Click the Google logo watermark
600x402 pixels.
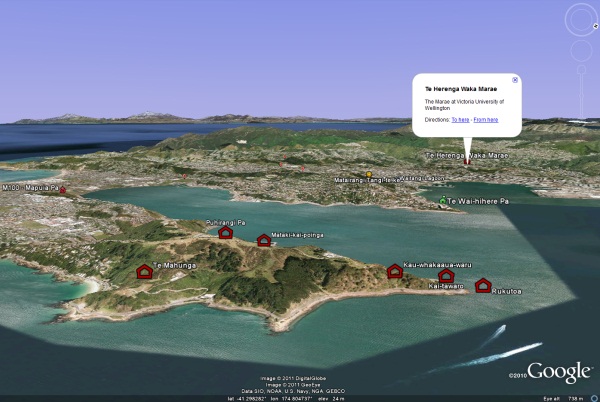point(559,372)
